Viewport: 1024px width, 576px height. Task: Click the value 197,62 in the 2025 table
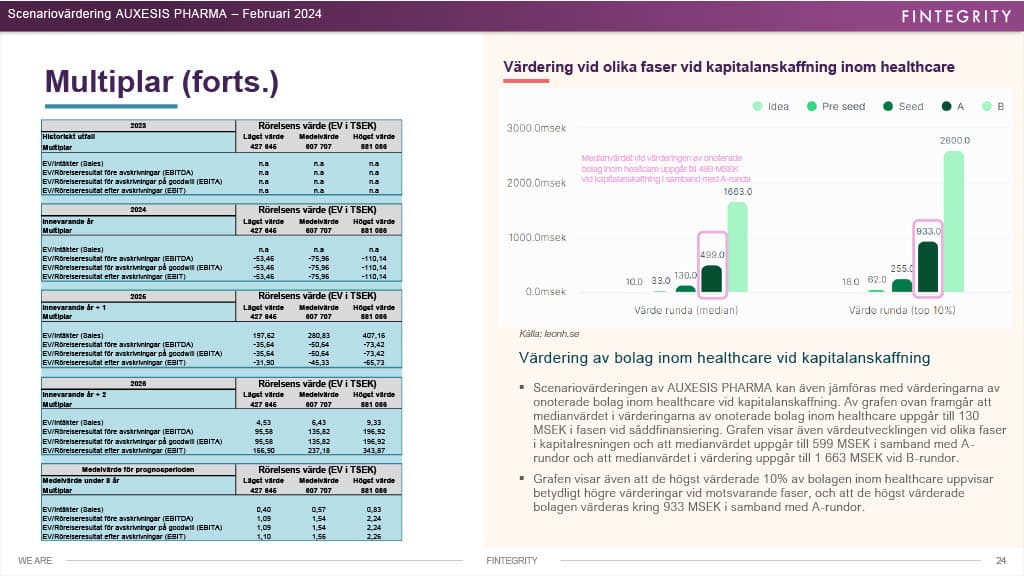coord(264,336)
